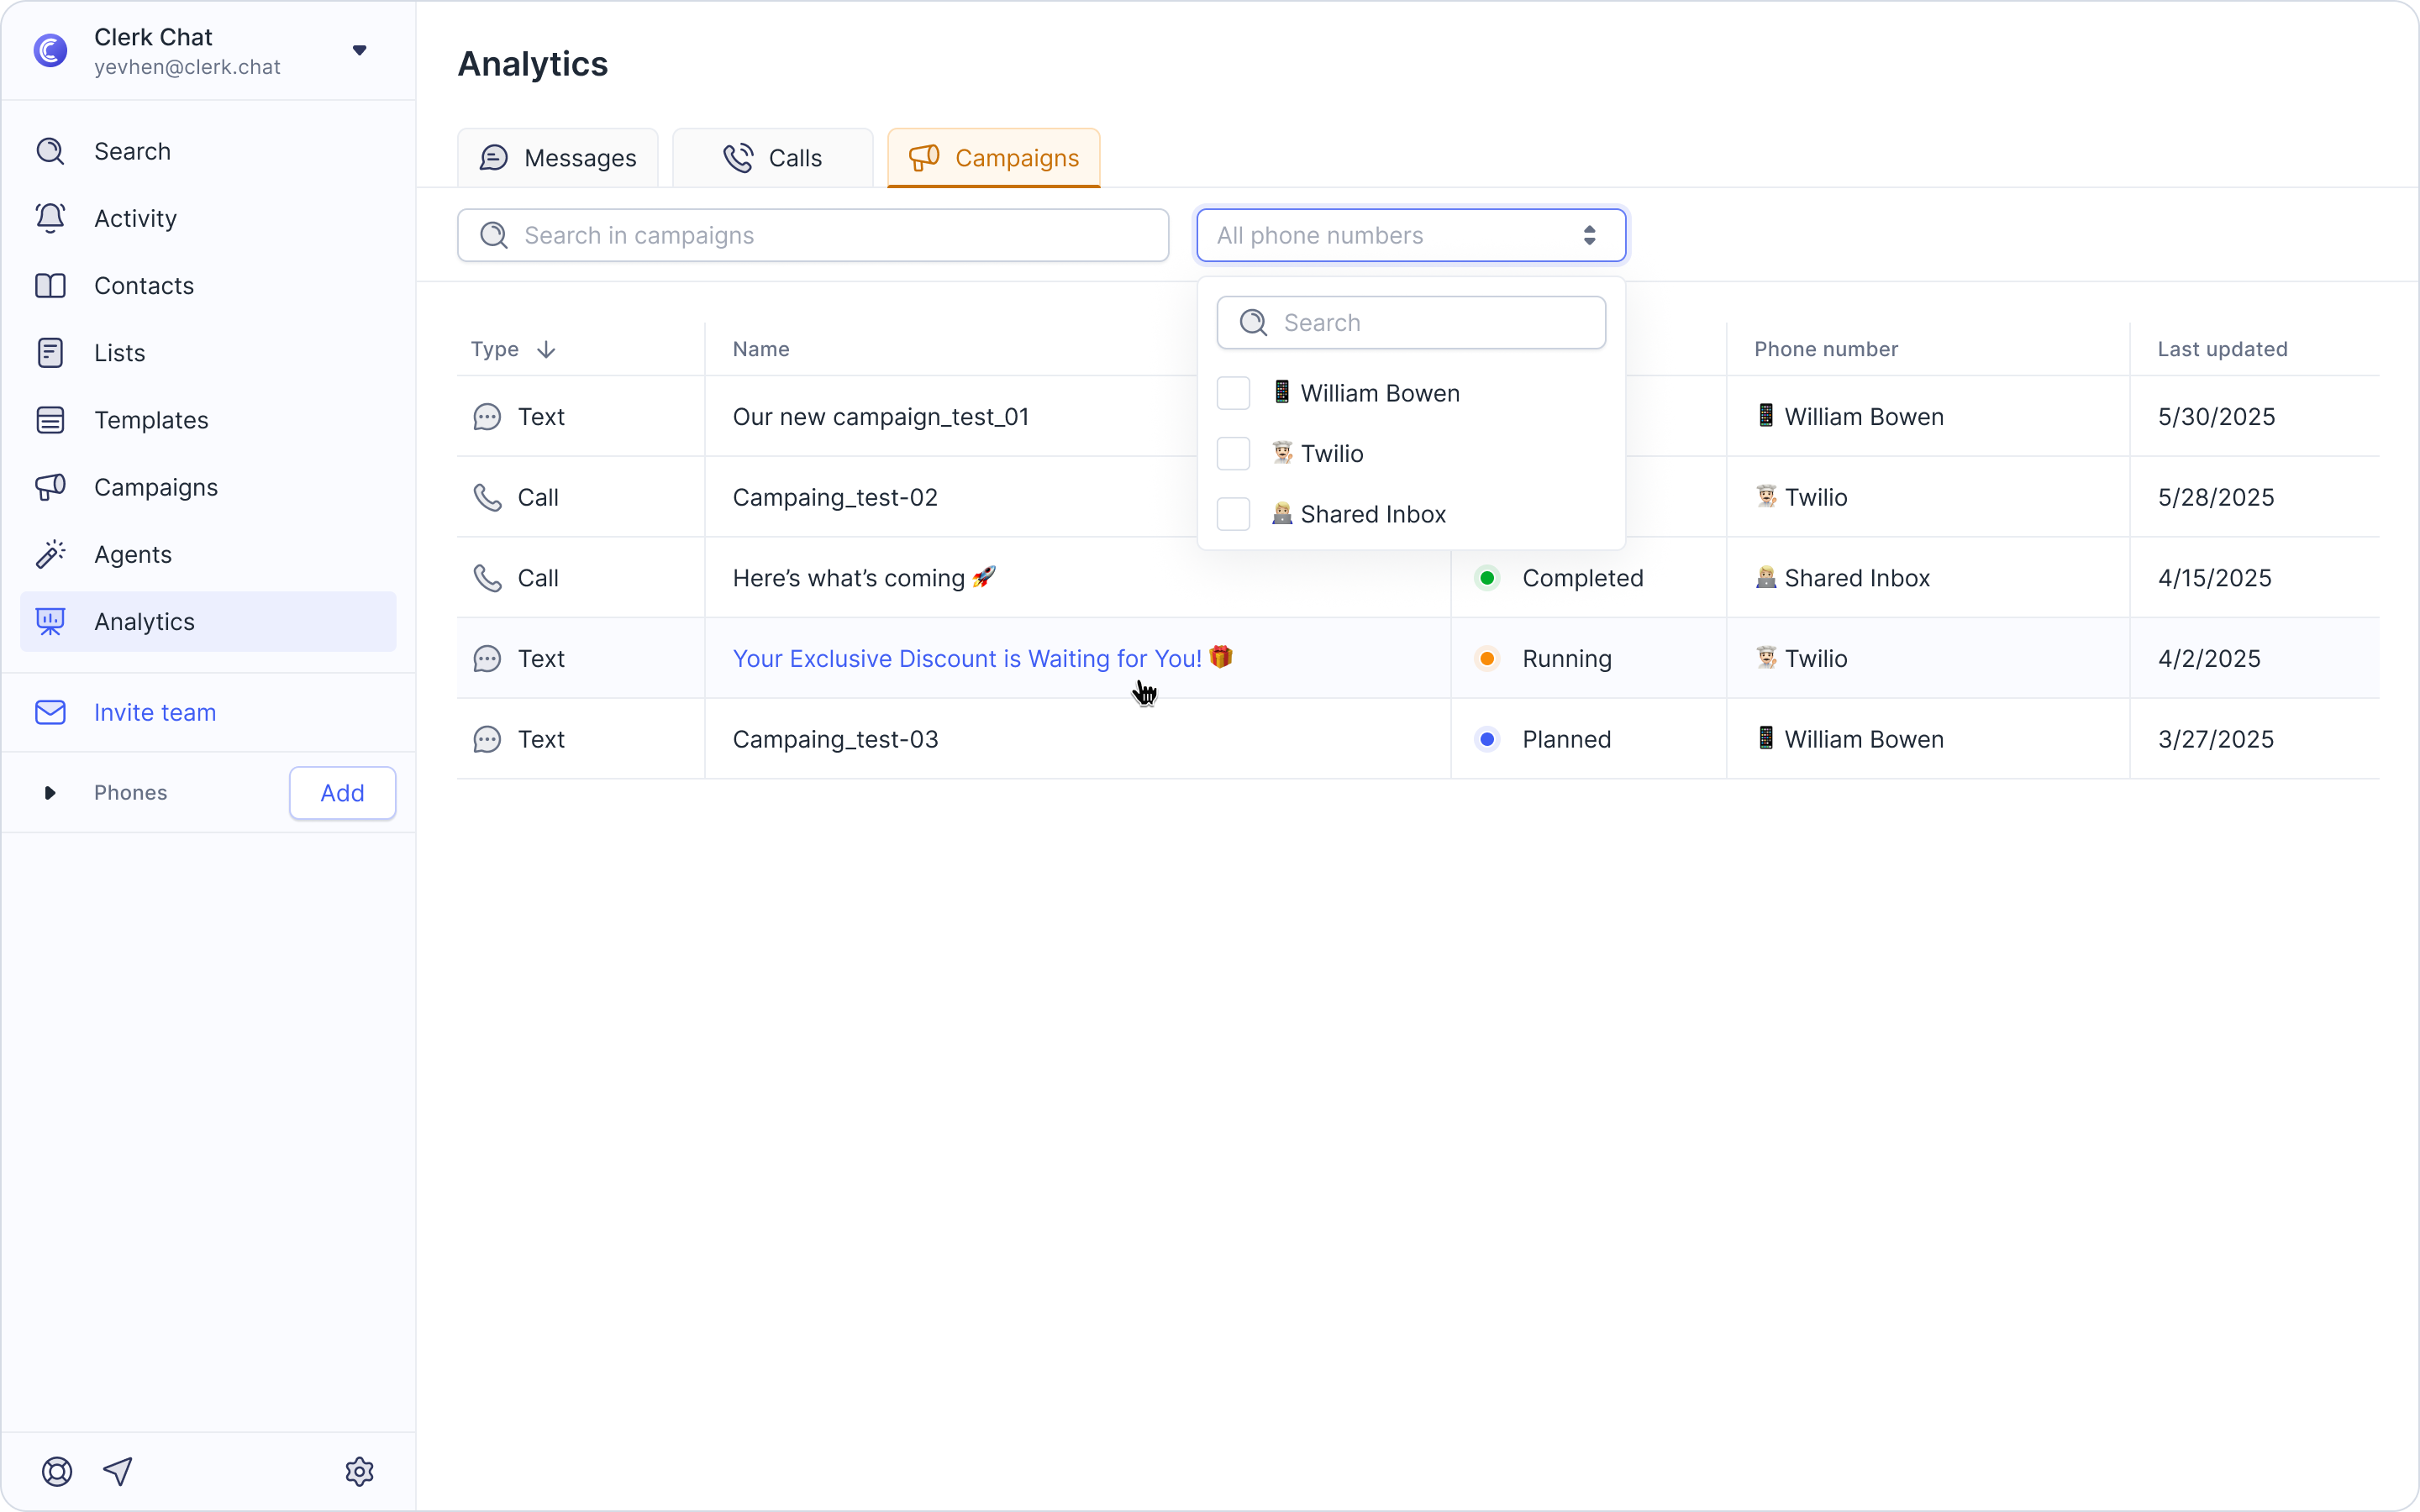Image resolution: width=2420 pixels, height=1512 pixels.
Task: Click the paper plane send icon
Action: point(118,1471)
